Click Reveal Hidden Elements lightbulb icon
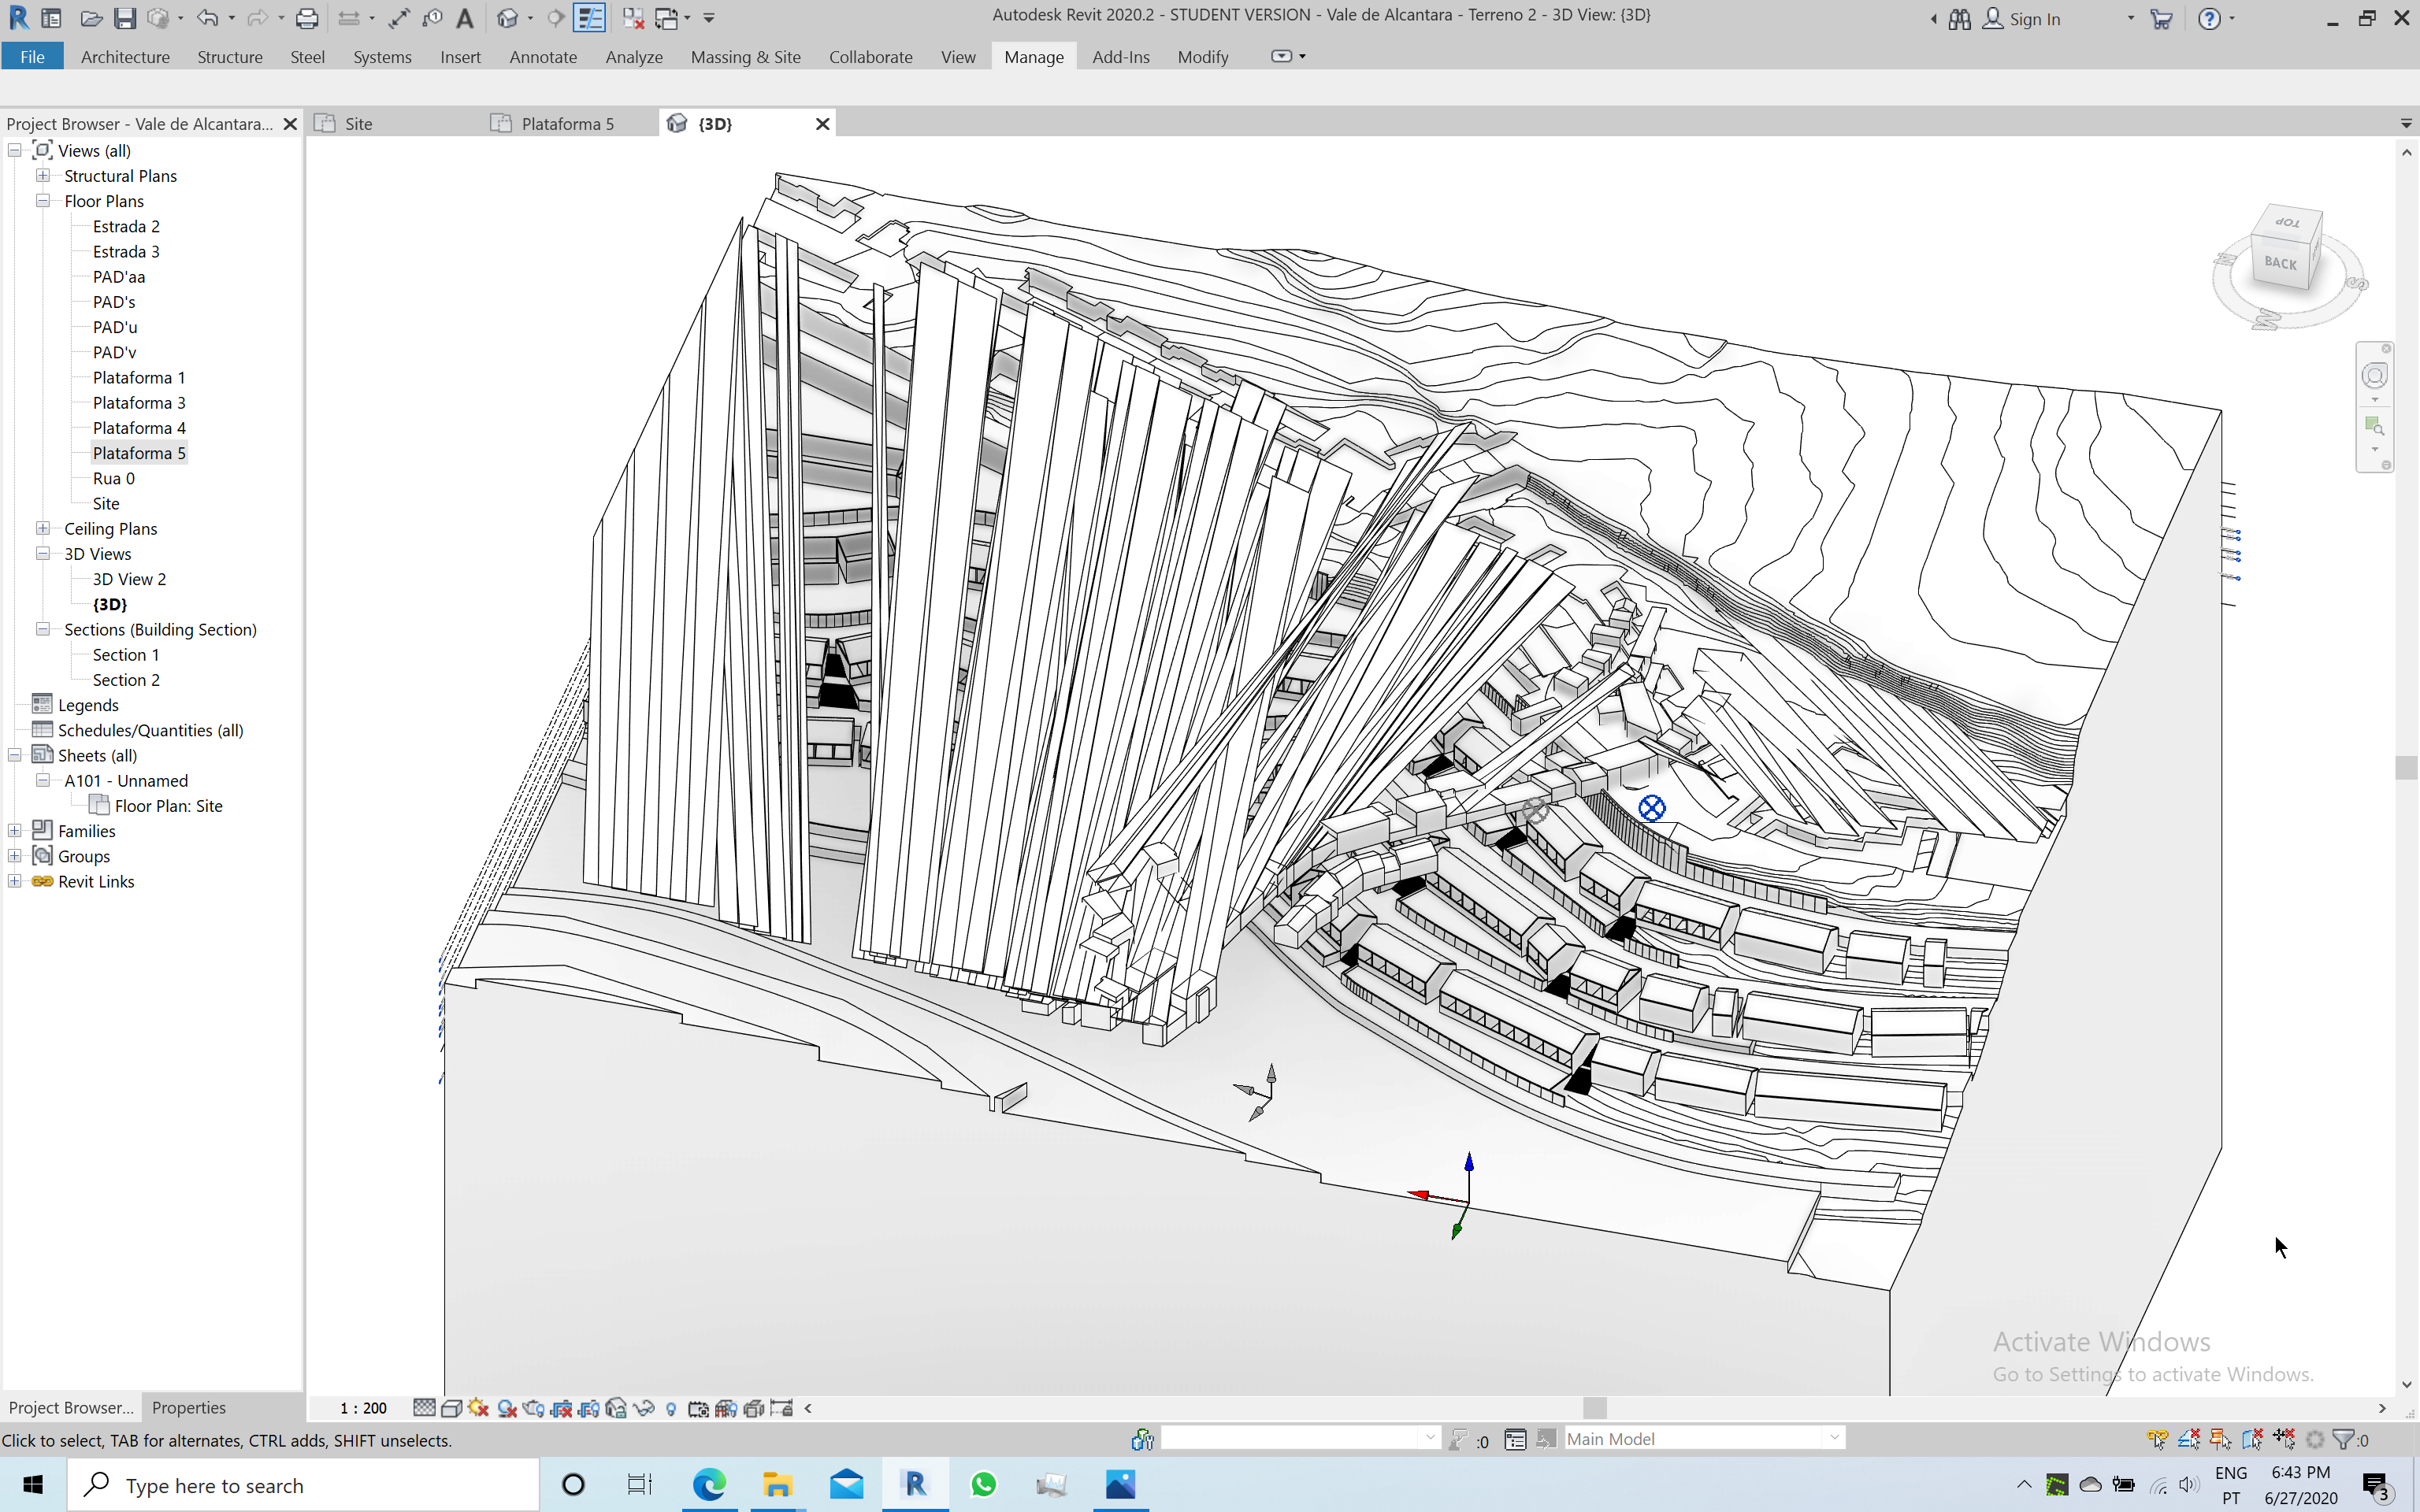 point(672,1407)
